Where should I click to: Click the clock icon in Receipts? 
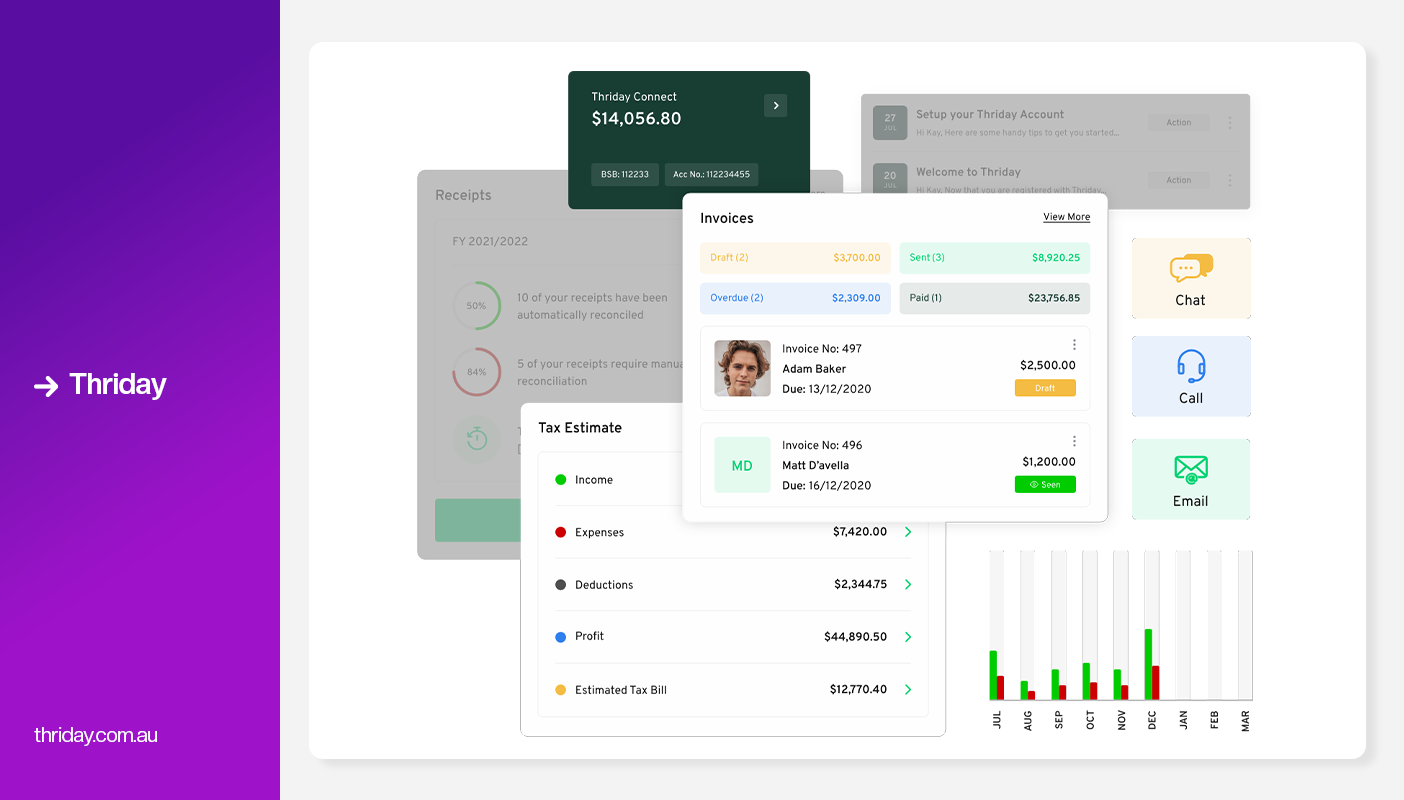coord(477,438)
